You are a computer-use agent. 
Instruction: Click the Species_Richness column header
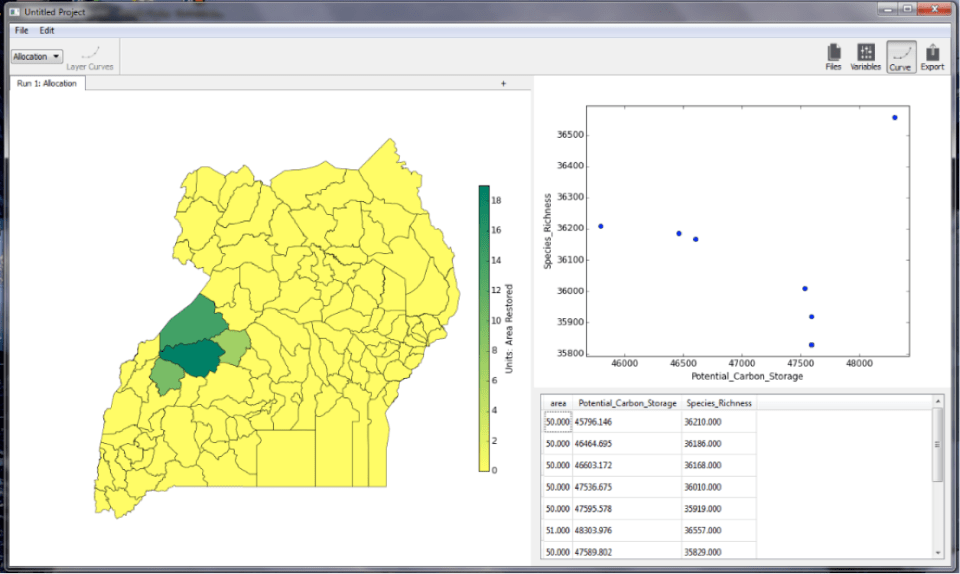pyautogui.click(x=719, y=403)
